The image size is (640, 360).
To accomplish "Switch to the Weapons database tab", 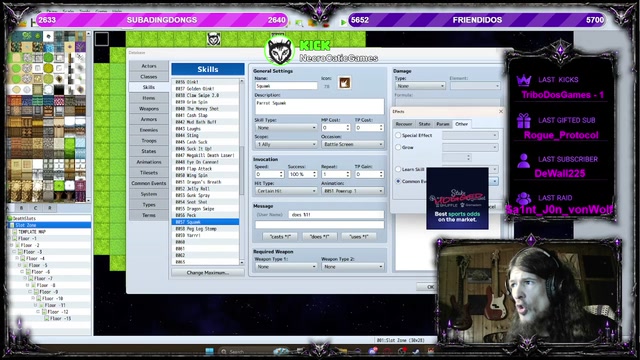I will (149, 109).
